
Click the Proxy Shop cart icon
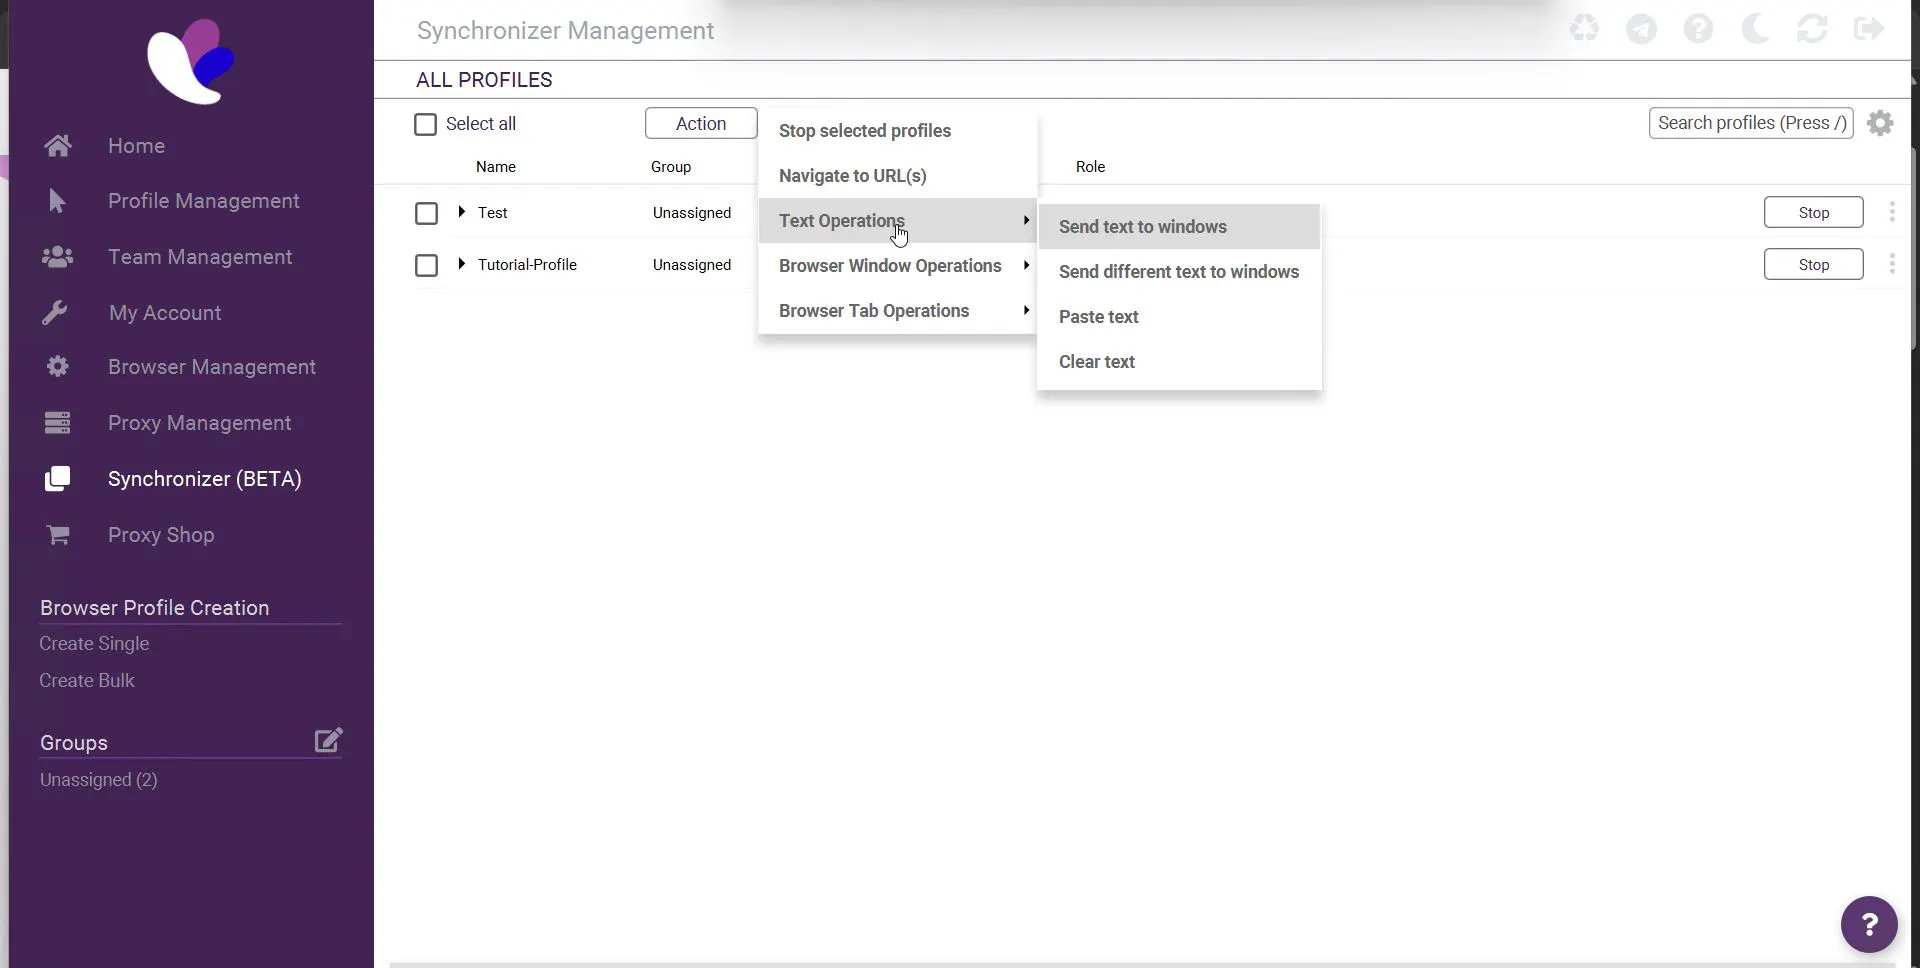pos(58,535)
